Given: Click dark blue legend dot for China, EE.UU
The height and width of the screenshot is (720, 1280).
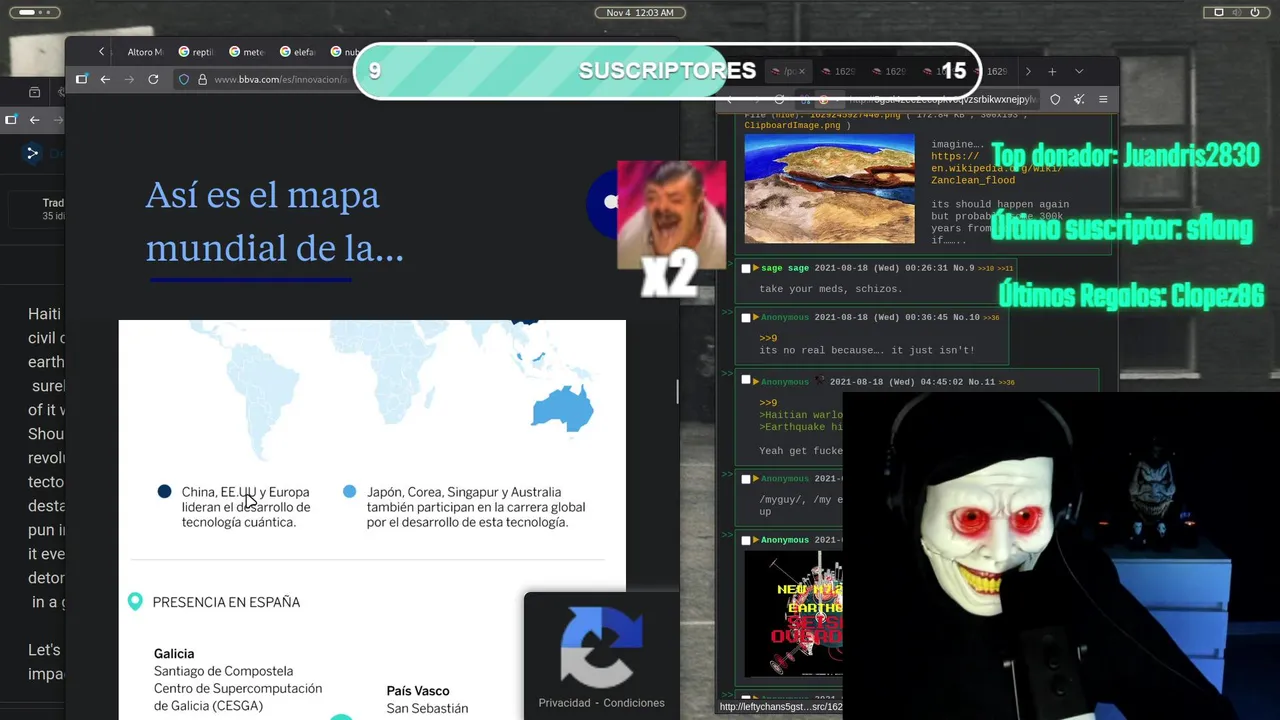Looking at the screenshot, I should point(165,492).
